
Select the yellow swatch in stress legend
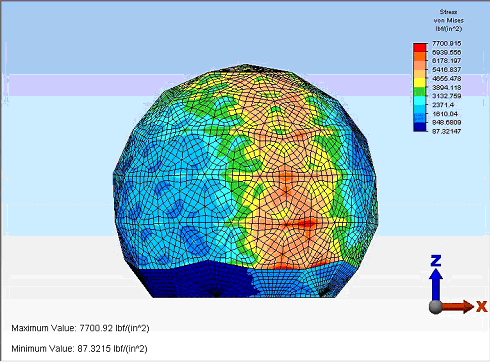click(420, 82)
